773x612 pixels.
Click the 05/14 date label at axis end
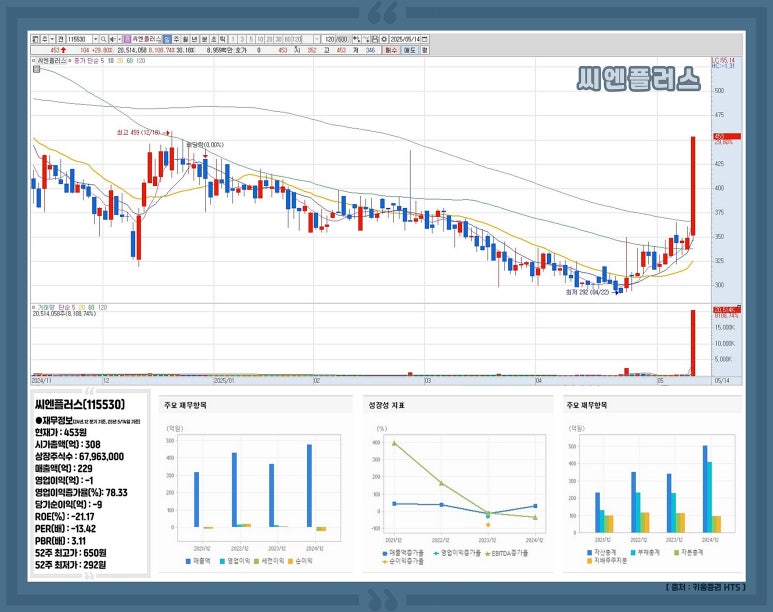point(722,381)
